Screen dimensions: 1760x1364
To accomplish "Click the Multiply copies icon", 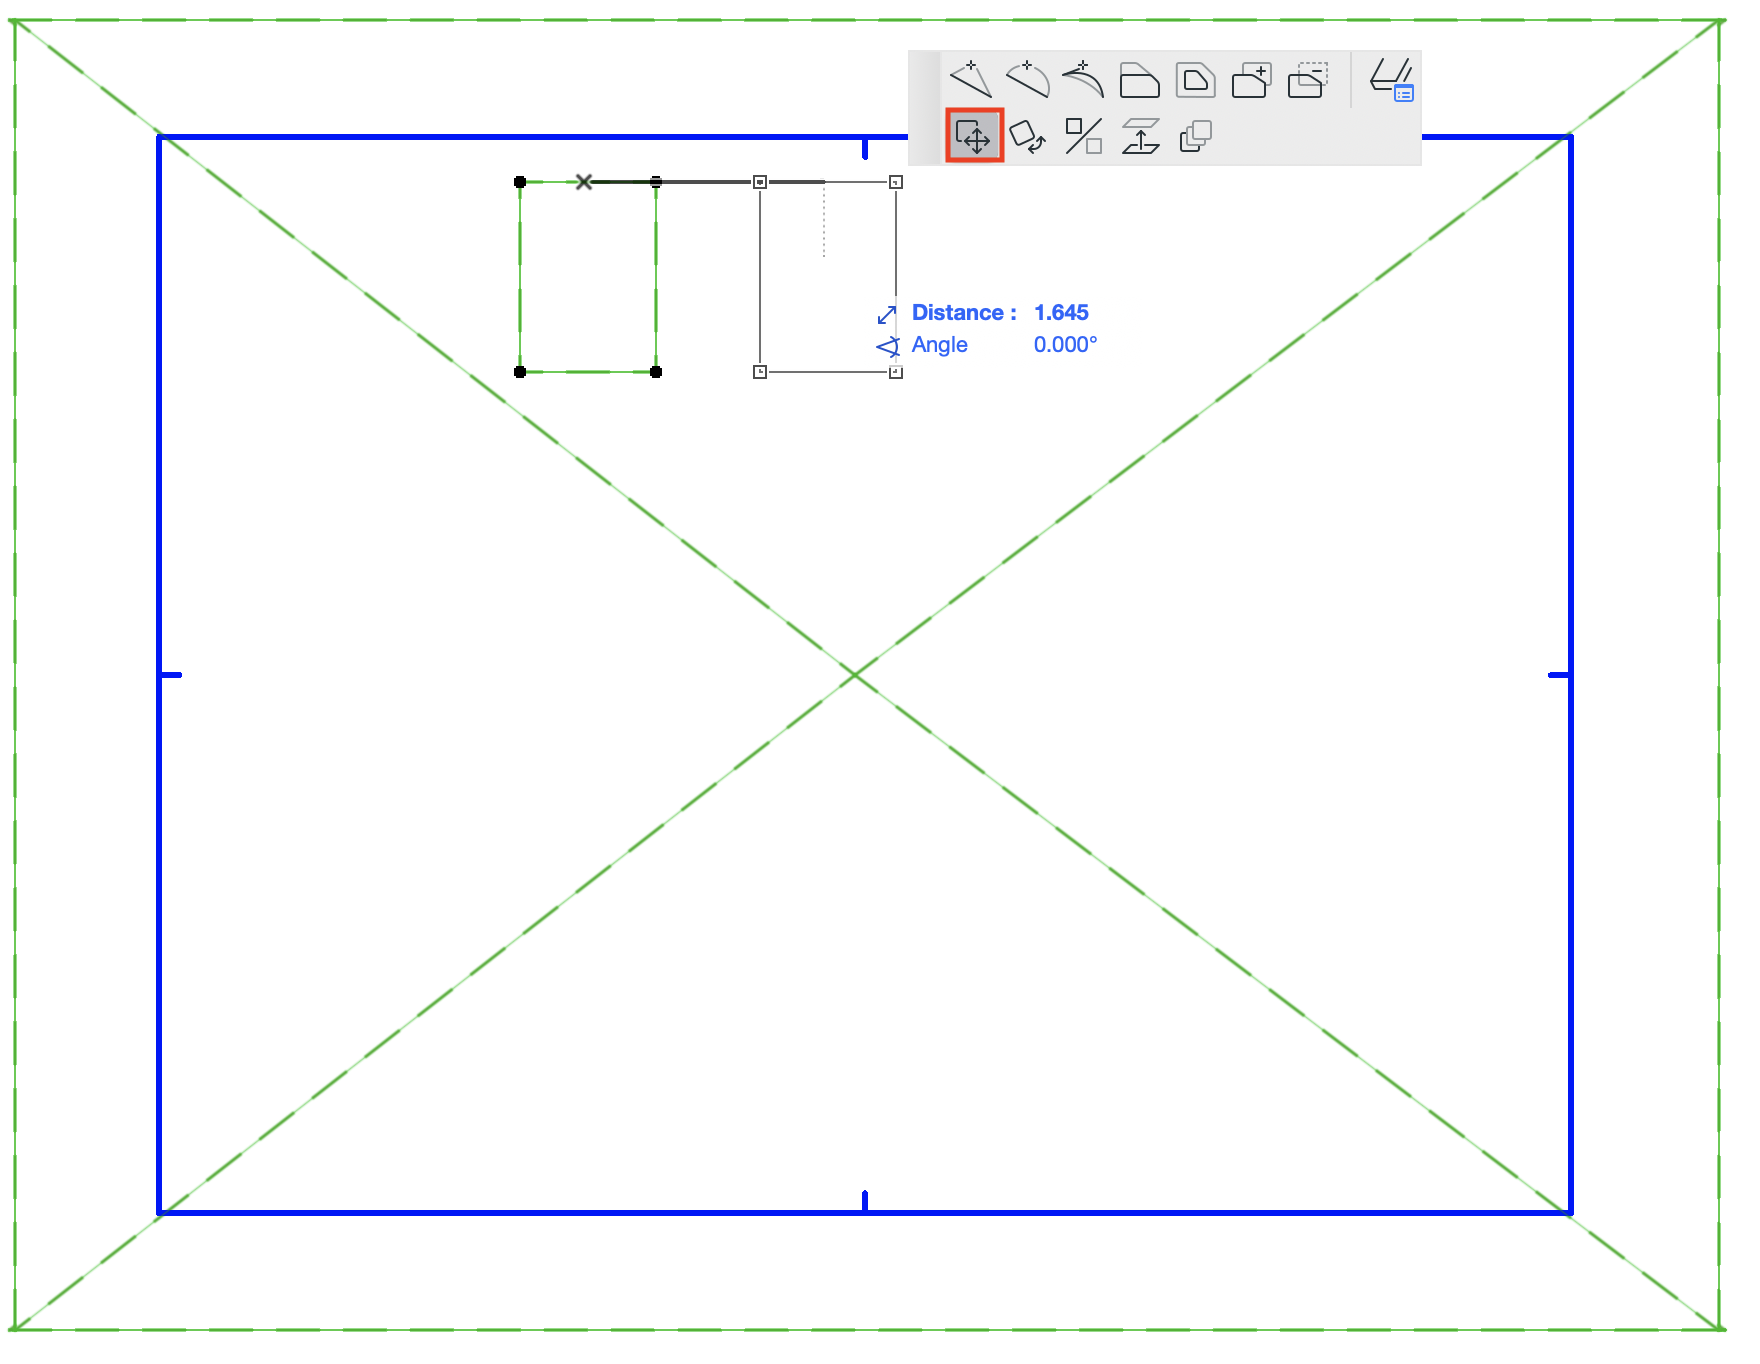I will point(1196,136).
